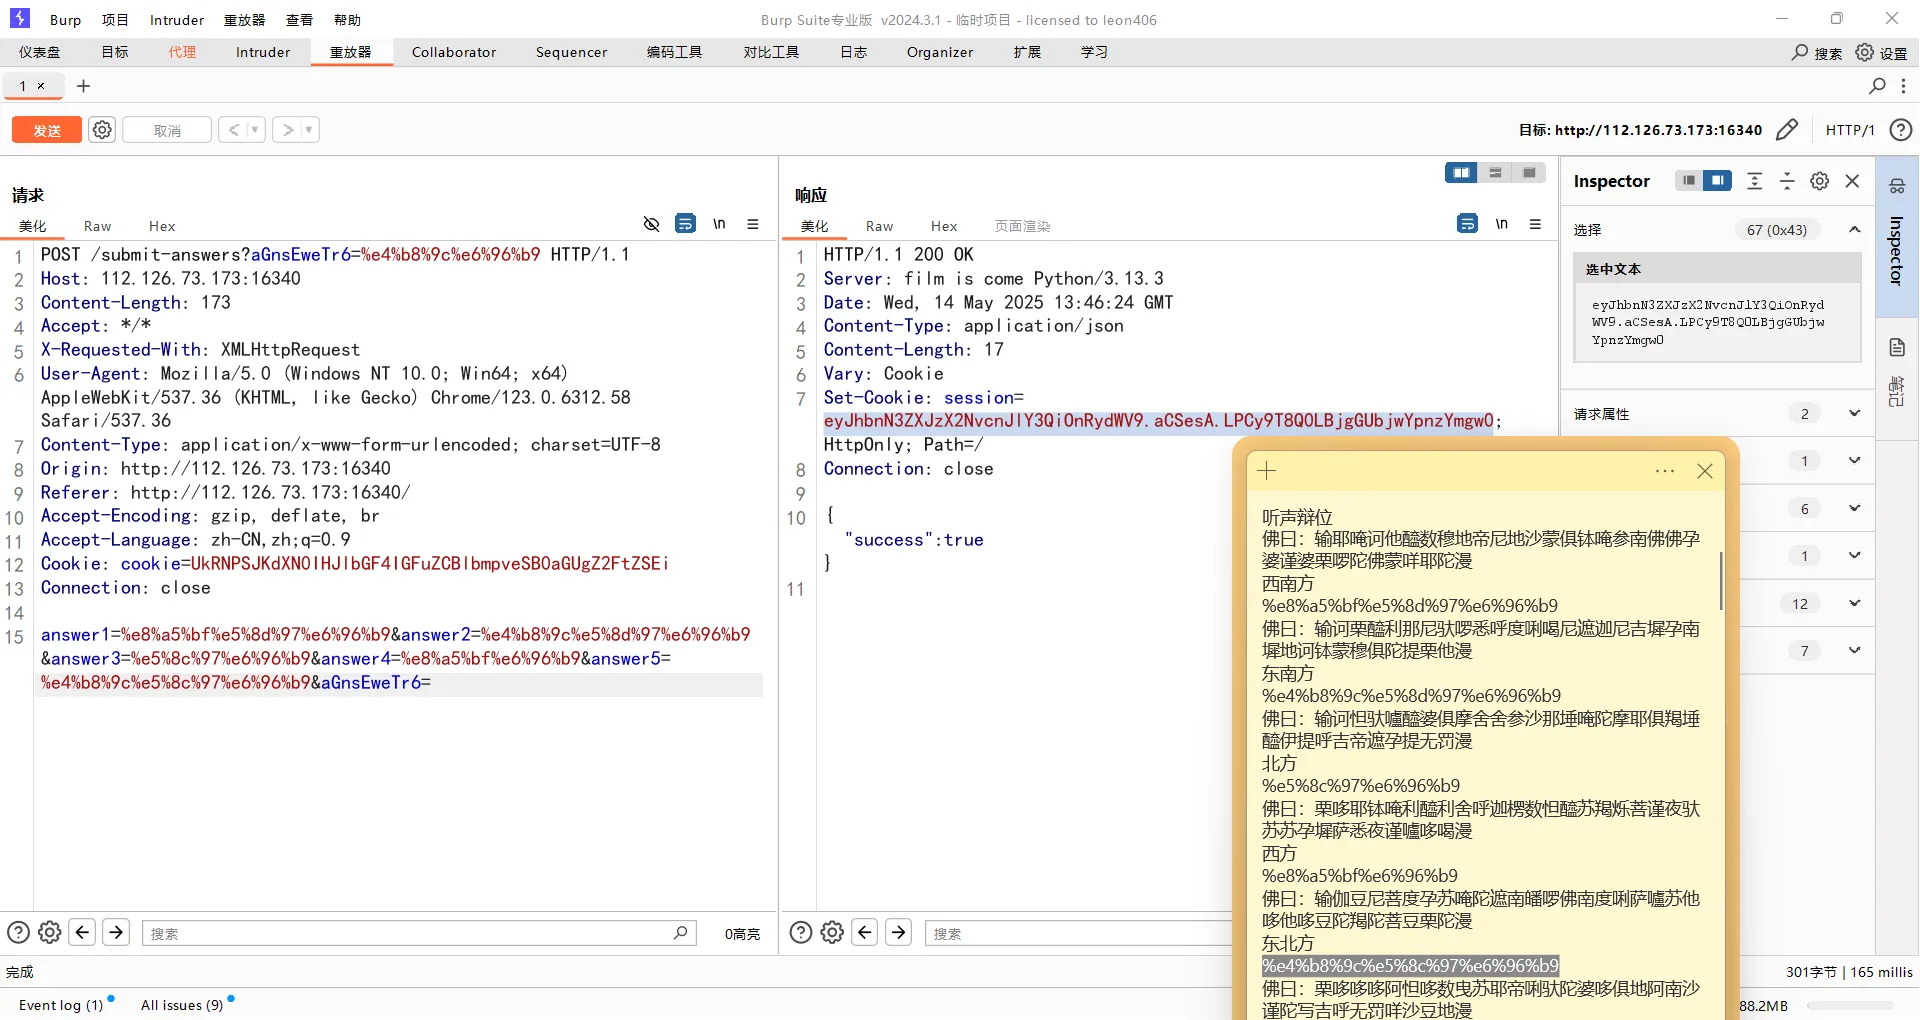Viewport: 1920px width, 1020px height.
Task: Select the top-bottom layout toggle
Action: pyautogui.click(x=1495, y=173)
